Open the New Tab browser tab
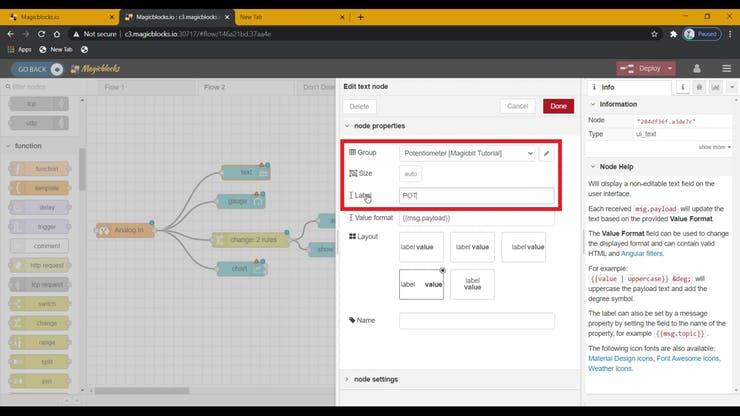 [x=258, y=16]
